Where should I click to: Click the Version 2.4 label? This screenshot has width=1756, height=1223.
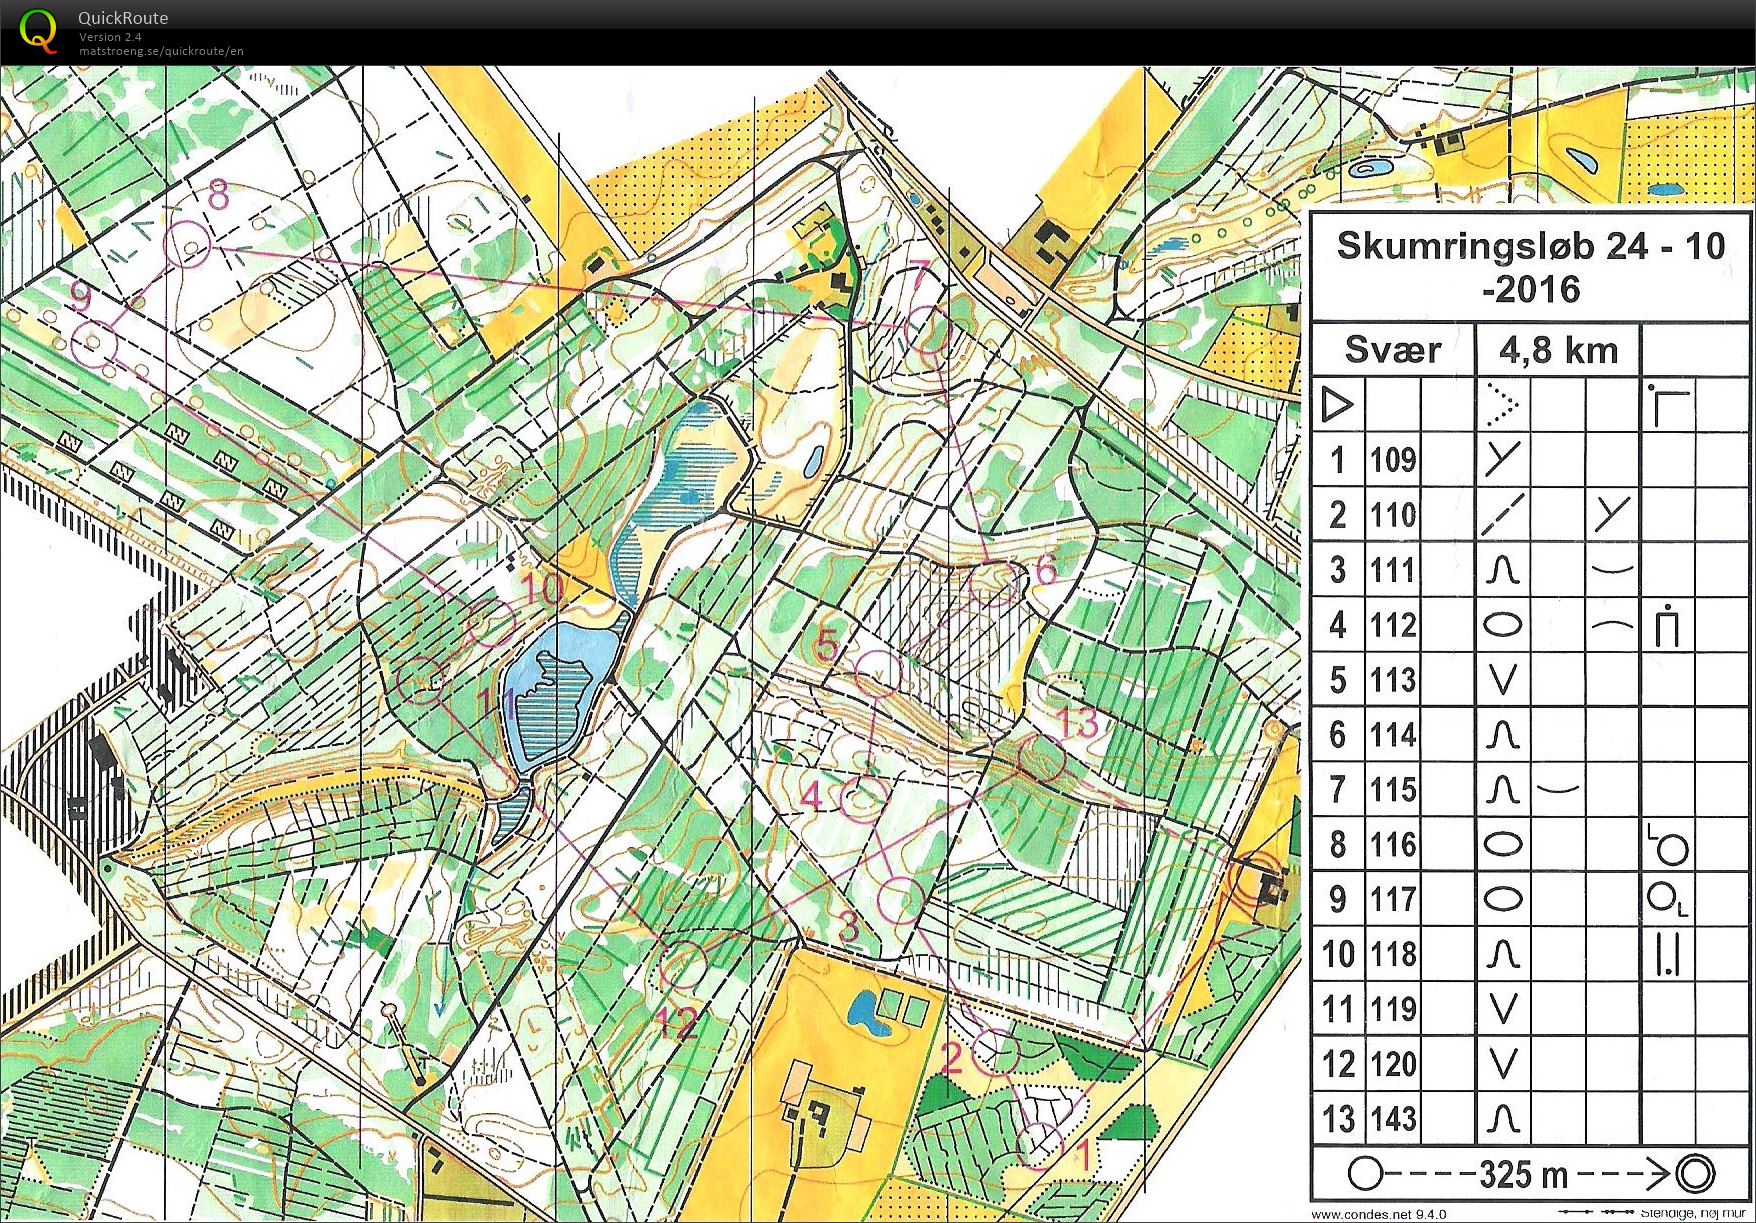pyautogui.click(x=111, y=37)
